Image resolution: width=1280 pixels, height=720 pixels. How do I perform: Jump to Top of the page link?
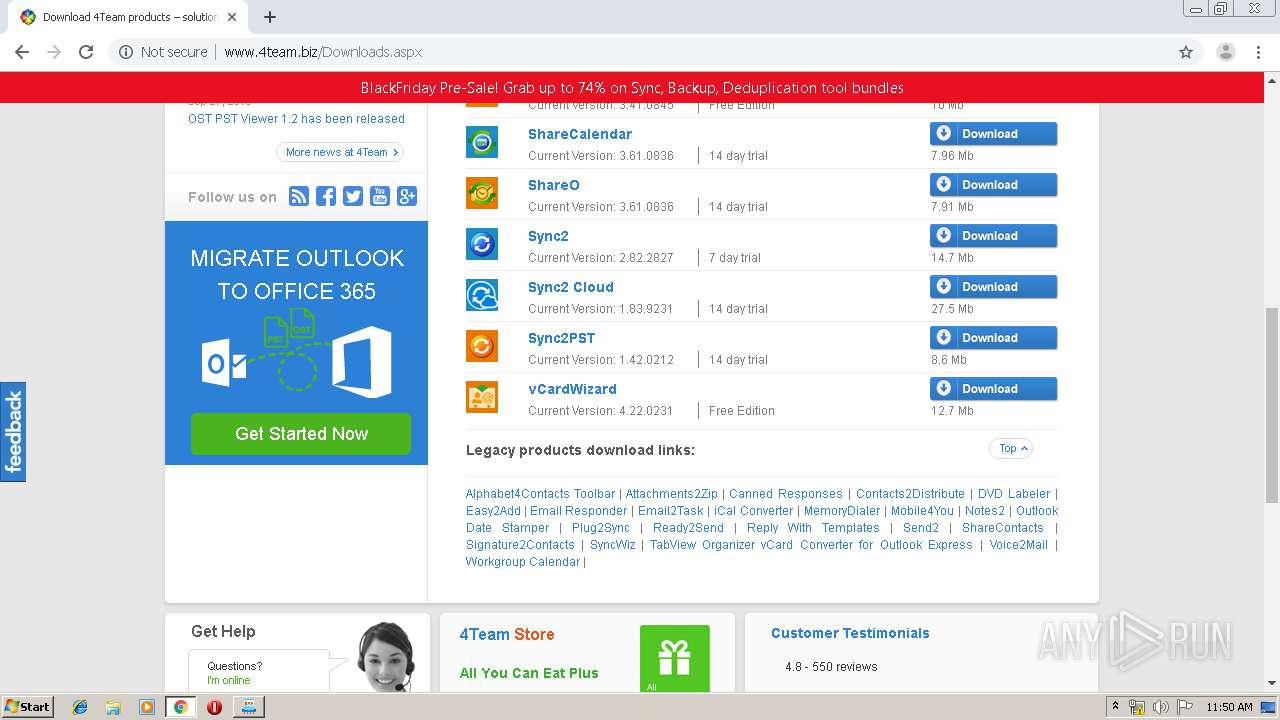point(1010,448)
